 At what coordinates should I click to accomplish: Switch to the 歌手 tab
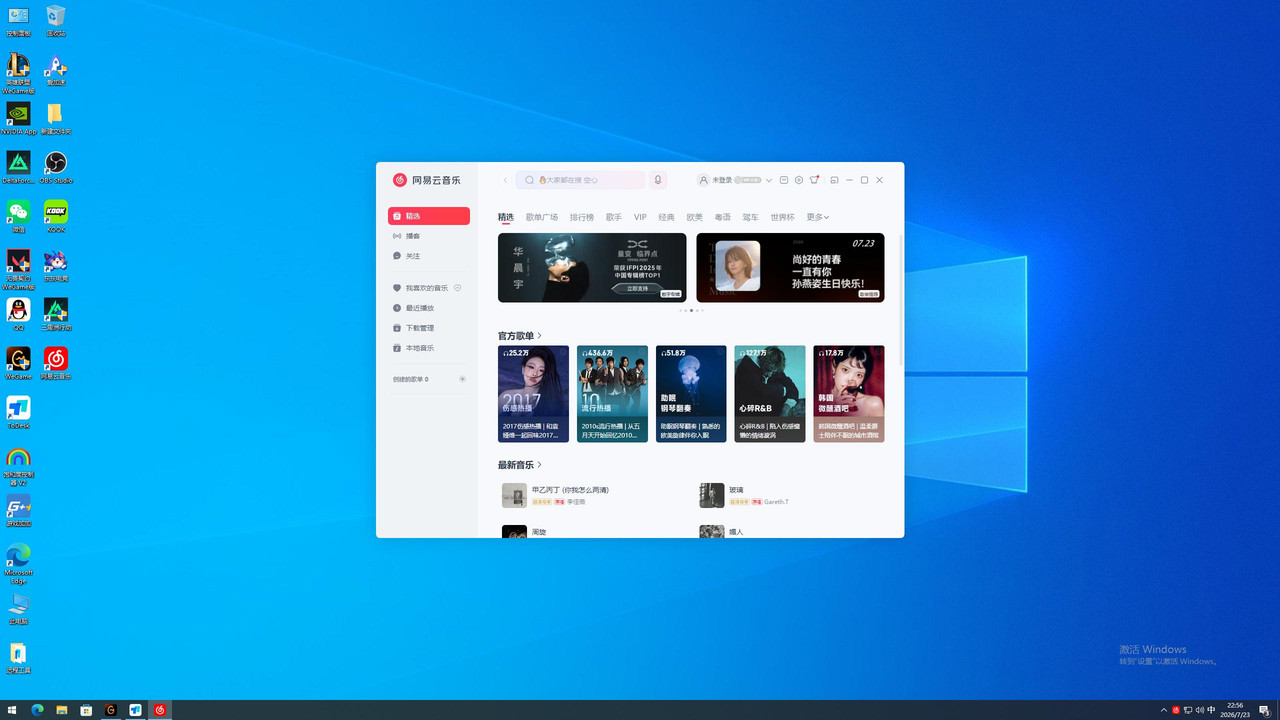614,217
